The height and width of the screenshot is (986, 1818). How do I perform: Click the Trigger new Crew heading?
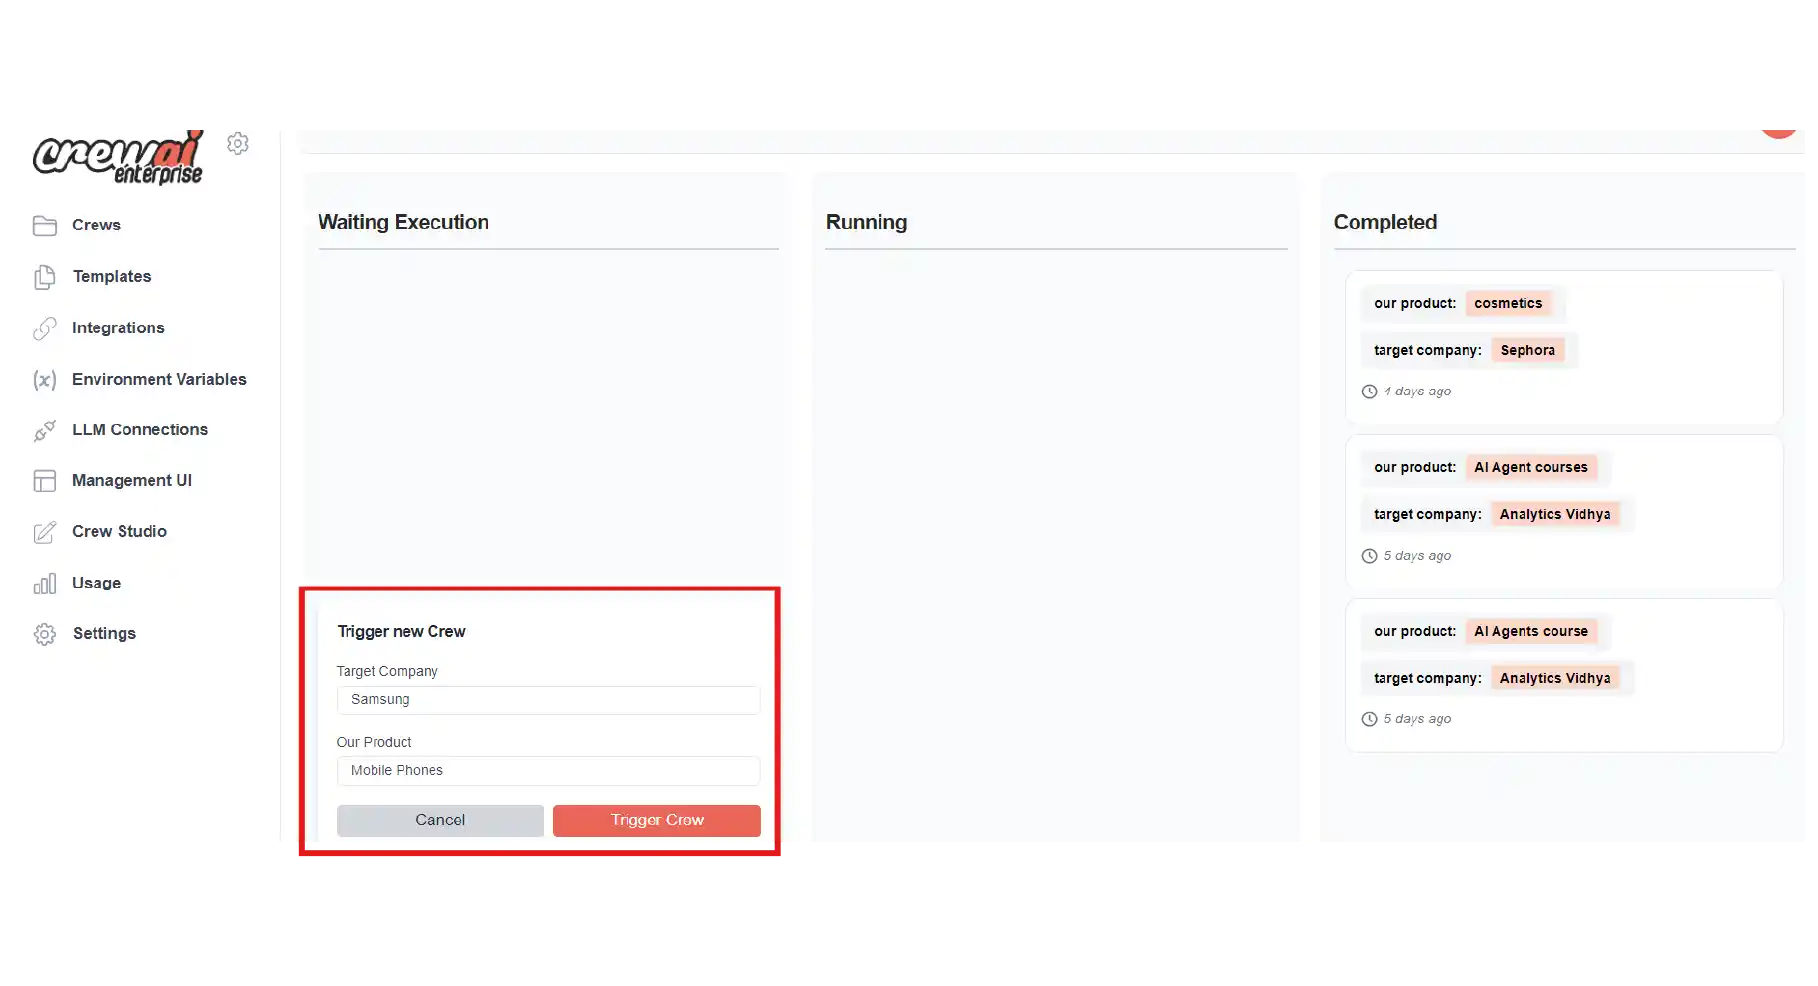(401, 632)
